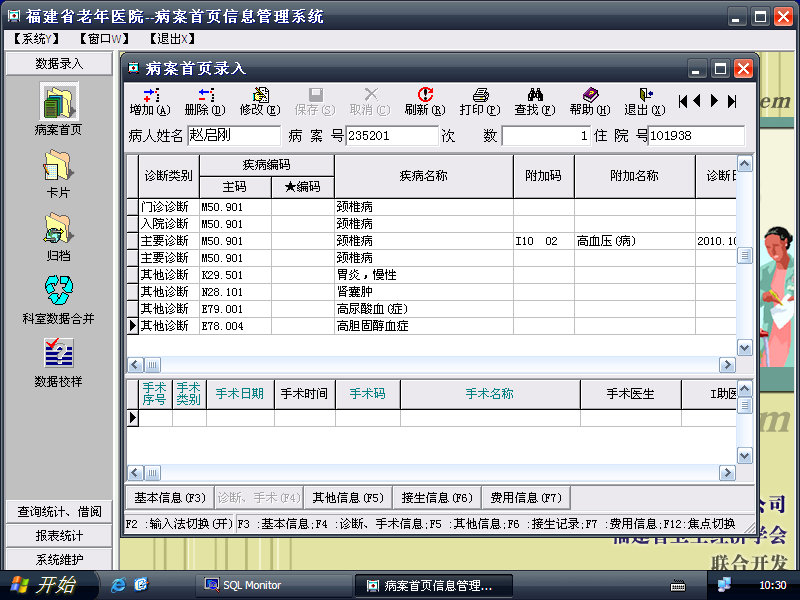This screenshot has height=600, width=800.
Task: Click keyboard input icon in tray
Action: tap(678, 586)
